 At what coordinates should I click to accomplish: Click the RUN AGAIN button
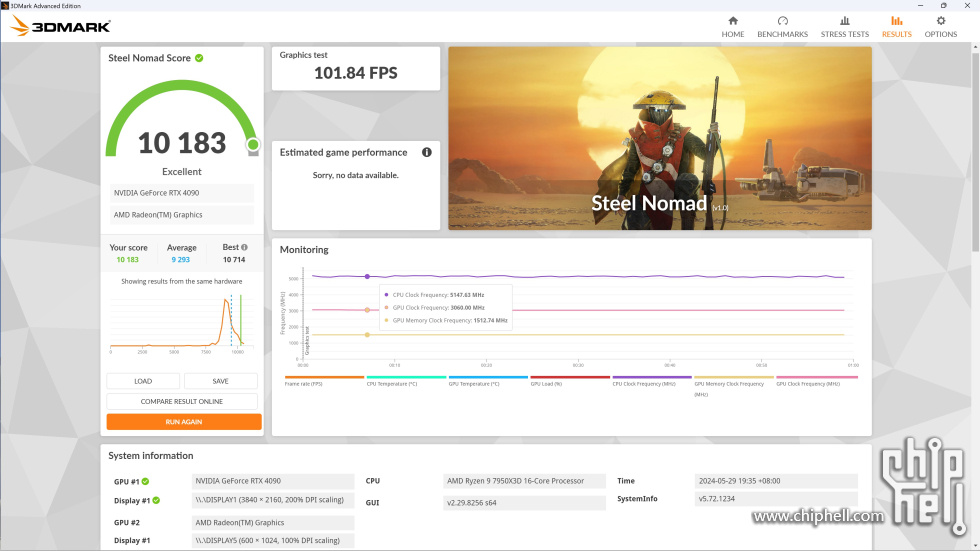point(184,422)
